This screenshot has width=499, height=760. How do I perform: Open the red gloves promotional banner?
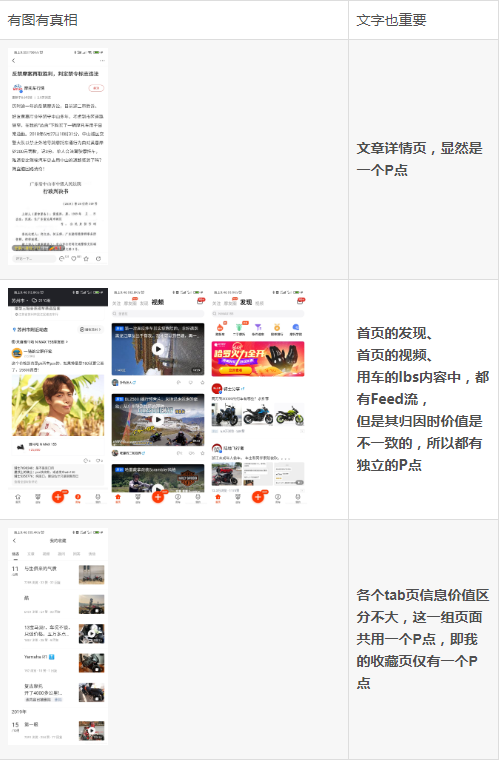[x=258, y=359]
